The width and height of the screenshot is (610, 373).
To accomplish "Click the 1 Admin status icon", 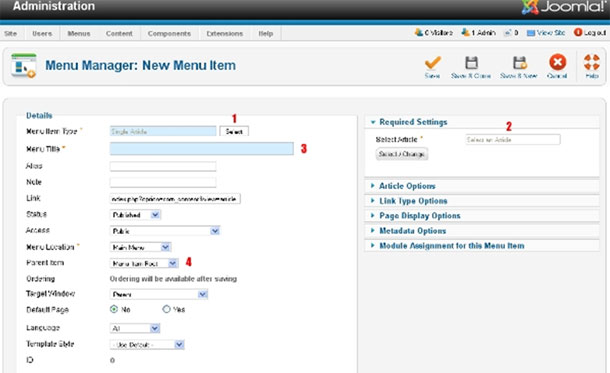I will click(x=465, y=32).
